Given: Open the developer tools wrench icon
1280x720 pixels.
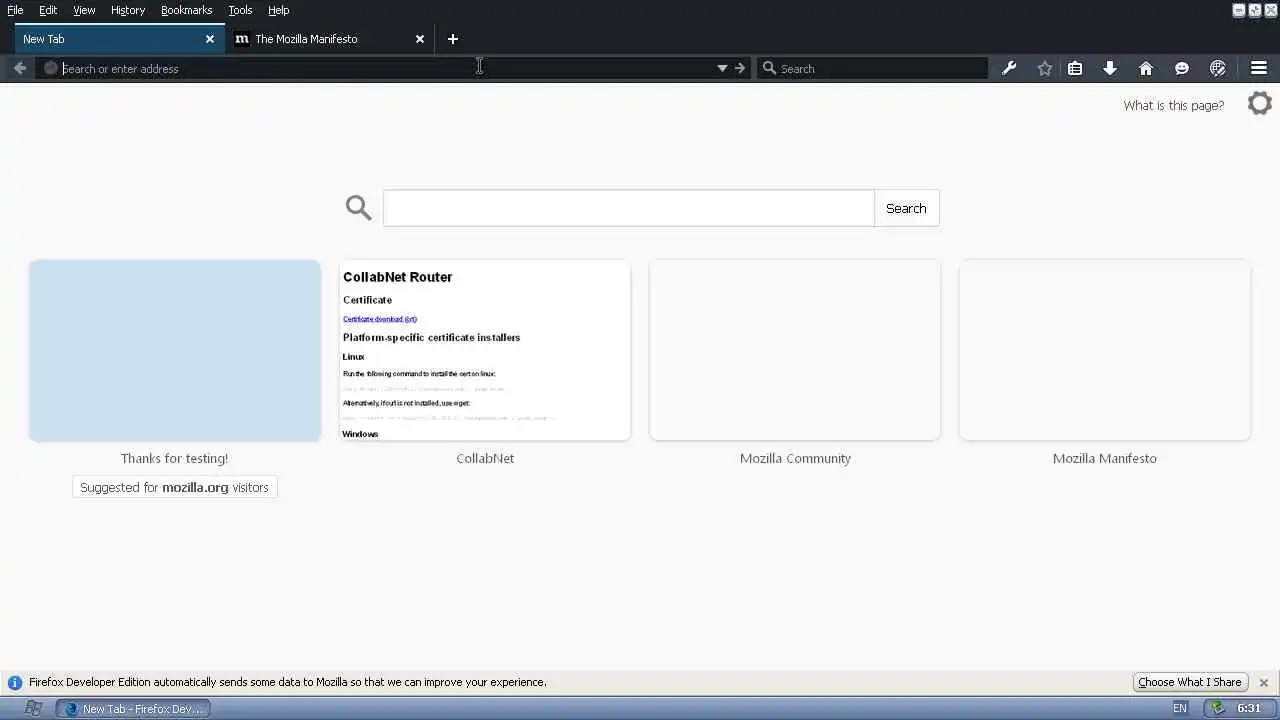Looking at the screenshot, I should tap(1009, 68).
